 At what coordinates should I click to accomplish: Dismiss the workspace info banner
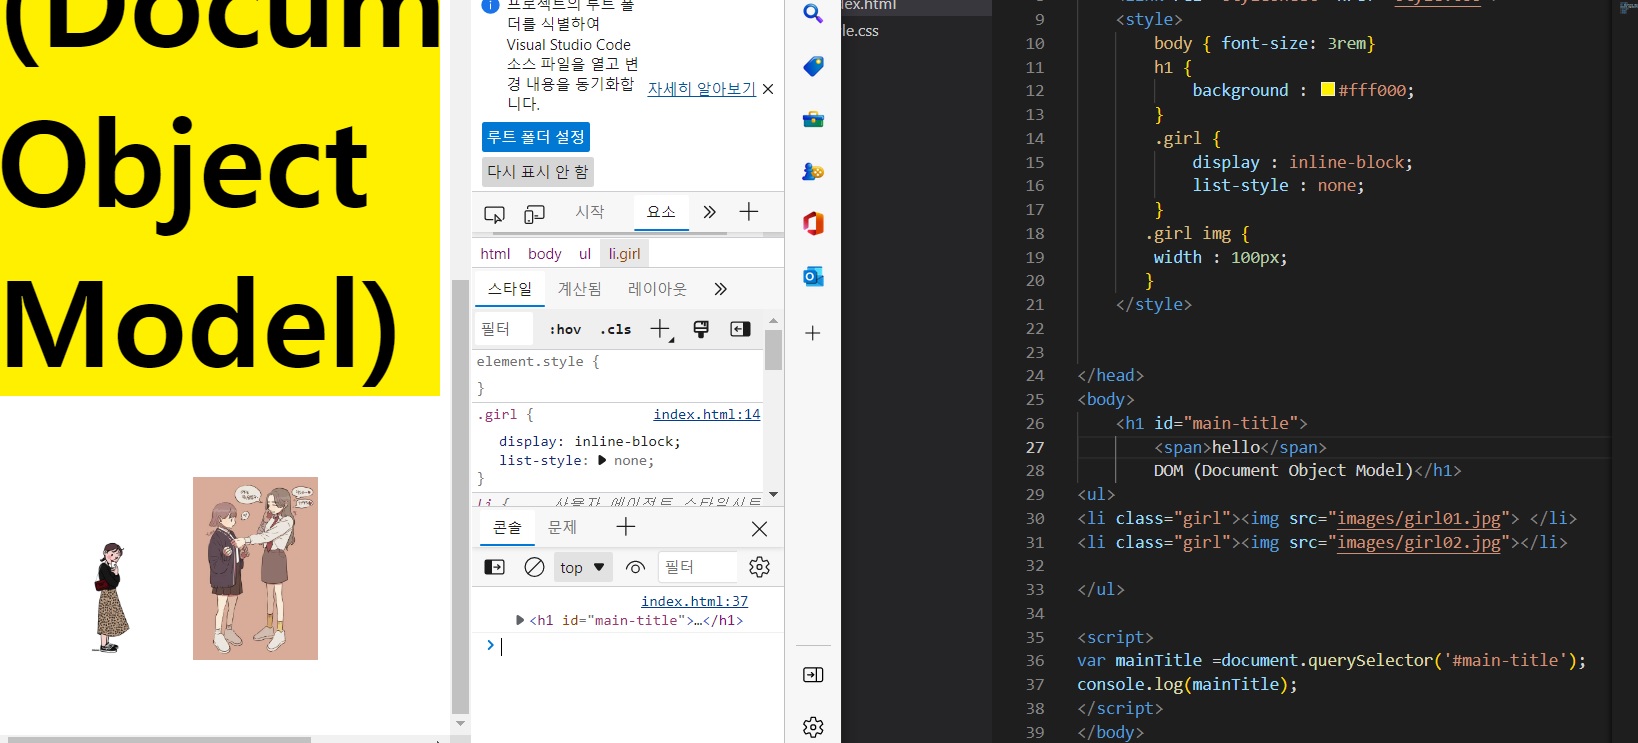coord(768,89)
